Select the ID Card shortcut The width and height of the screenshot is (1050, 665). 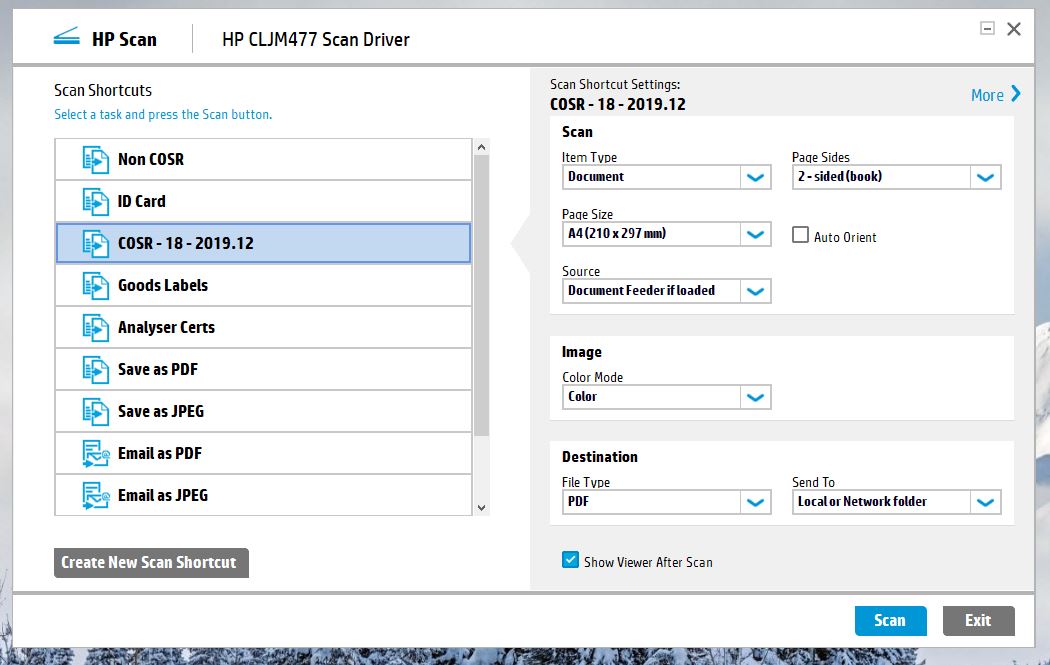point(263,202)
